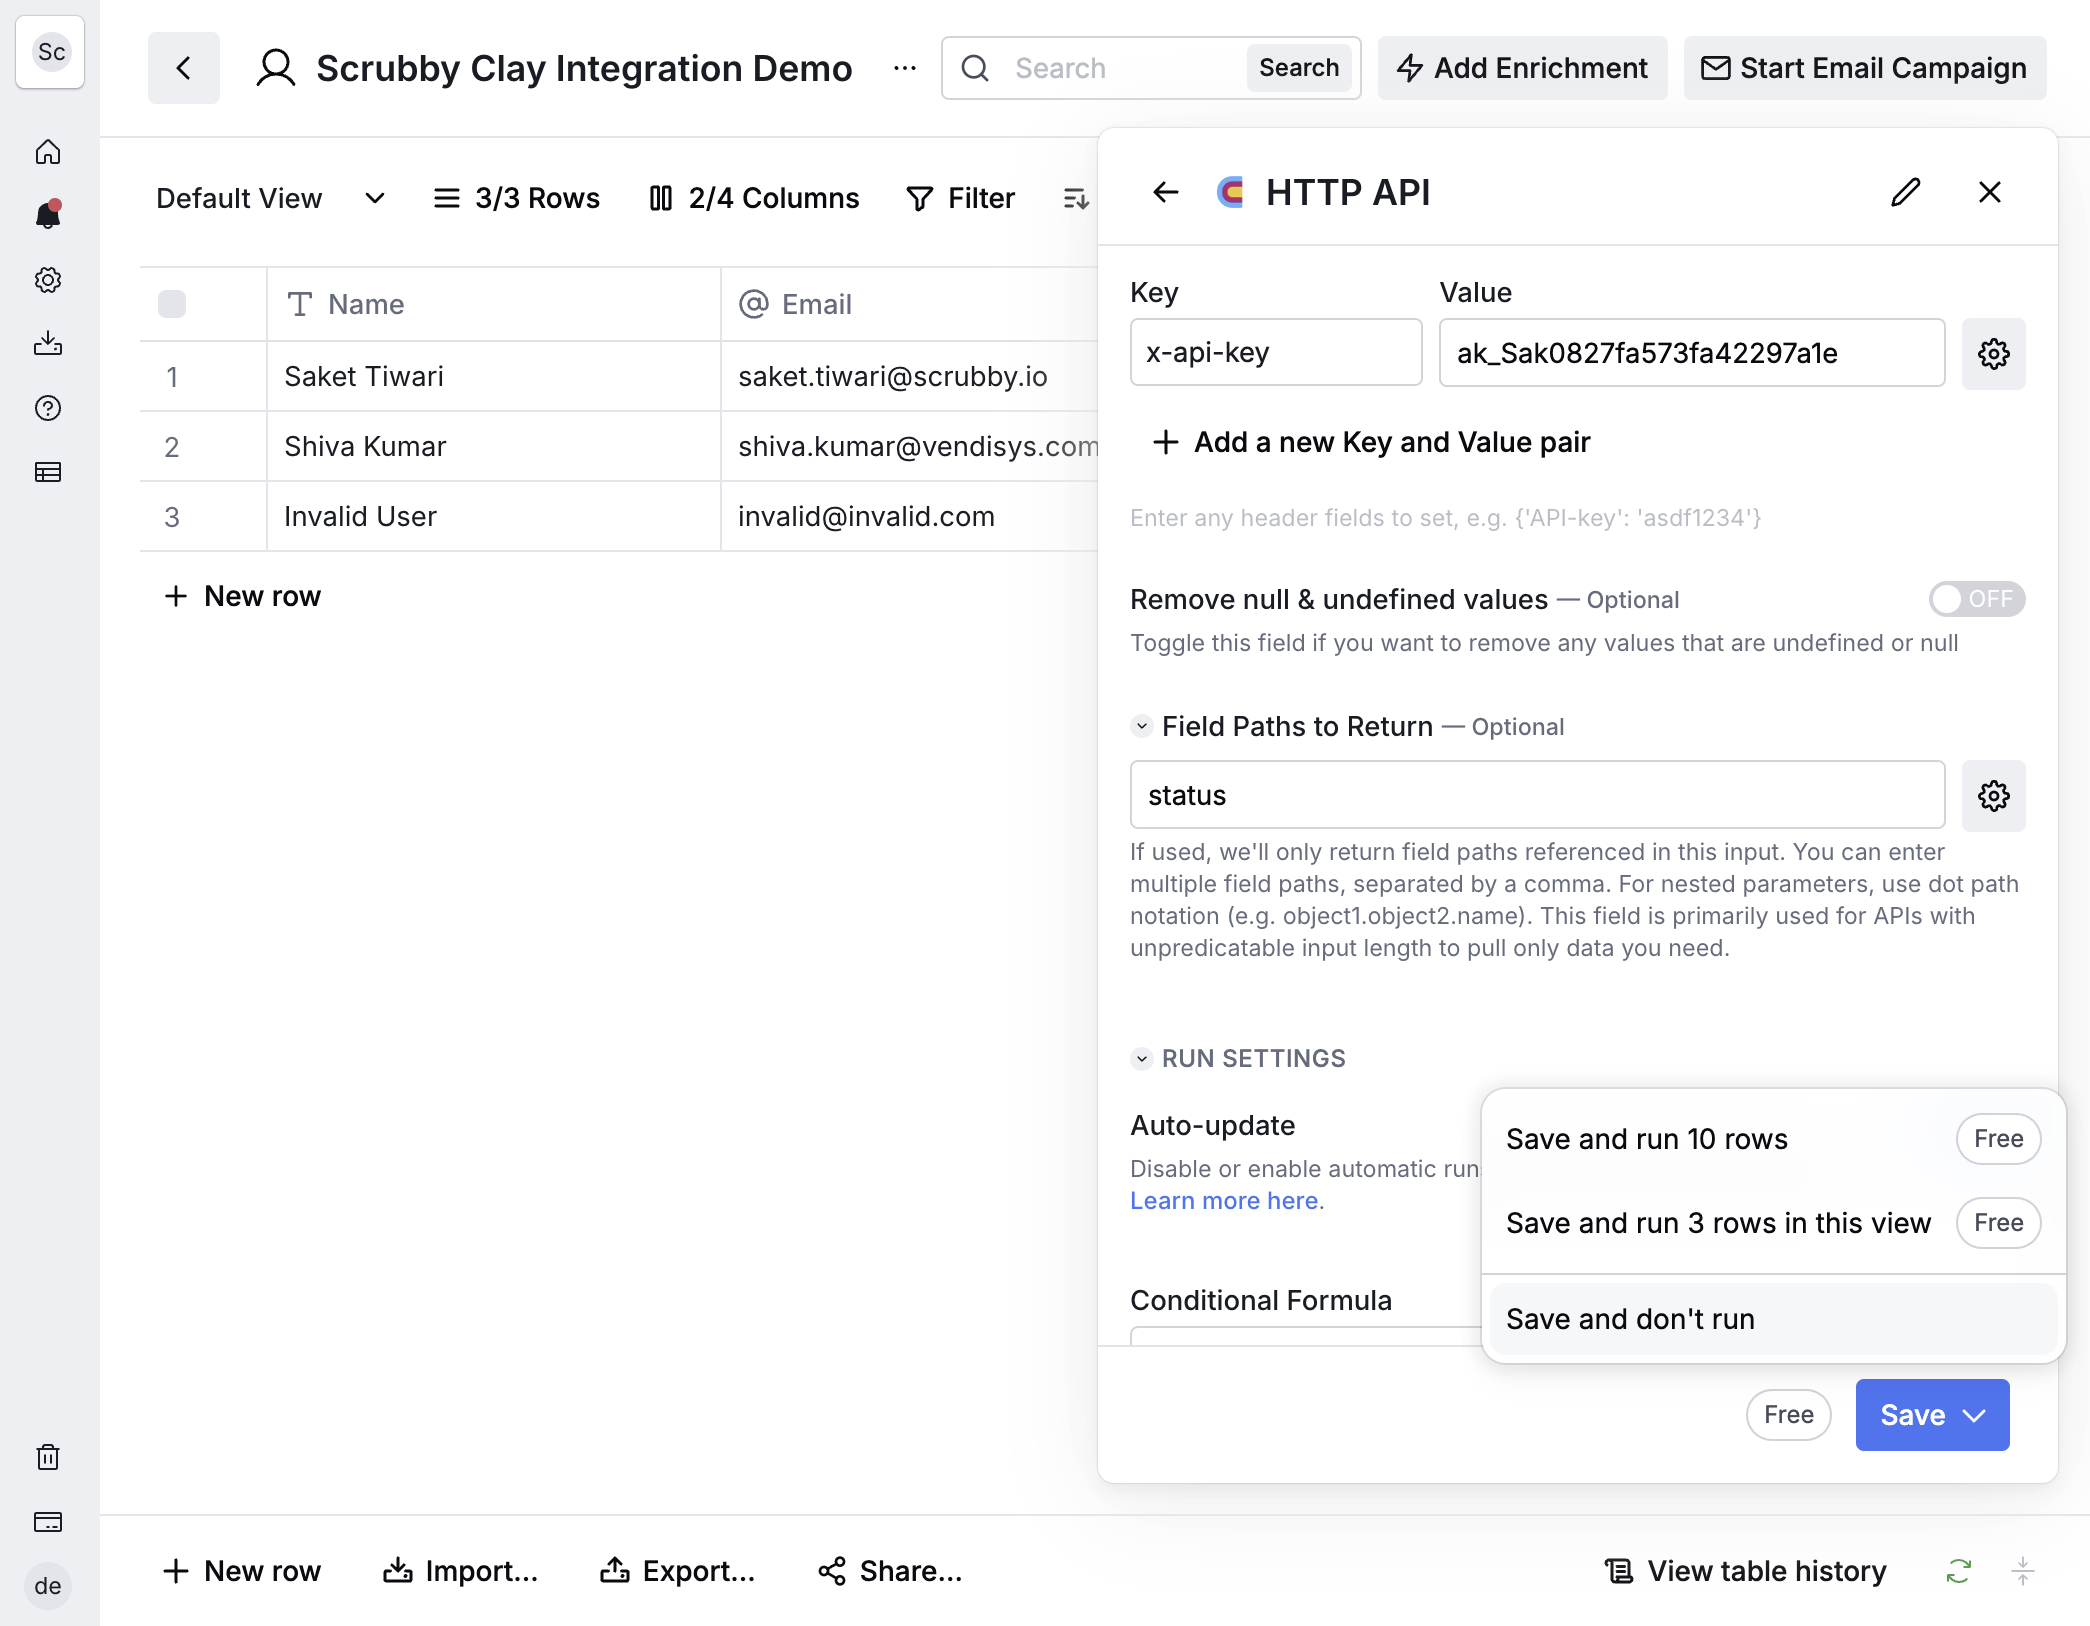The image size is (2090, 1626).
Task: Check the select-all rows checkbox in header
Action: point(172,304)
